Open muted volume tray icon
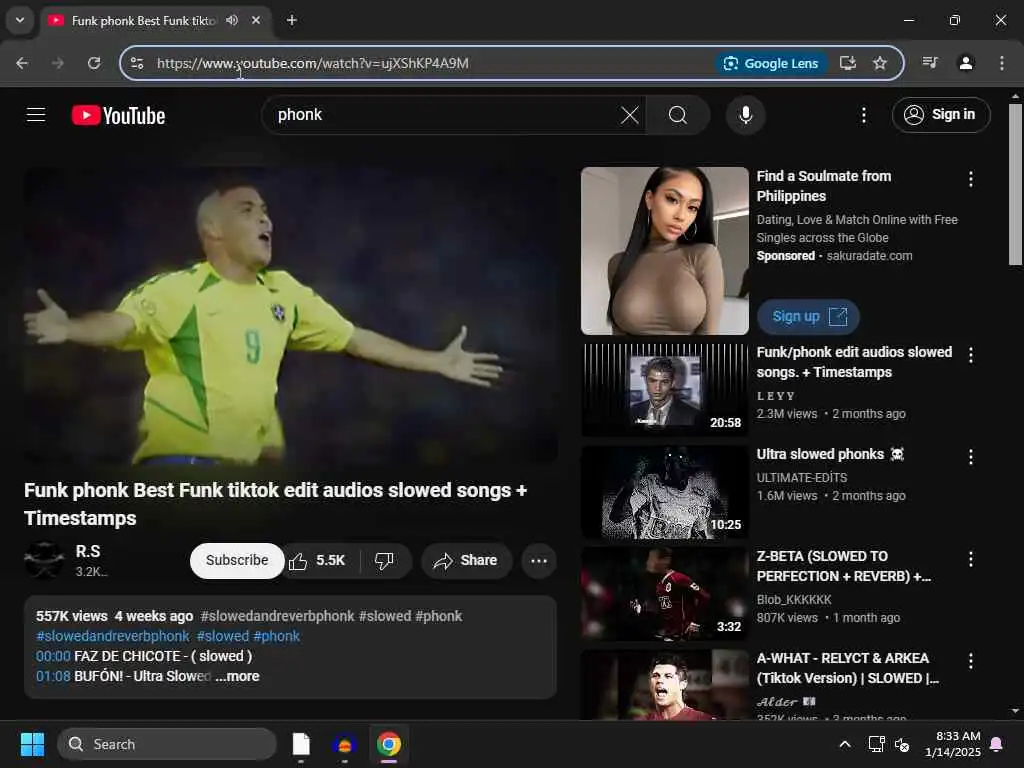The width and height of the screenshot is (1024, 768). coord(903,744)
